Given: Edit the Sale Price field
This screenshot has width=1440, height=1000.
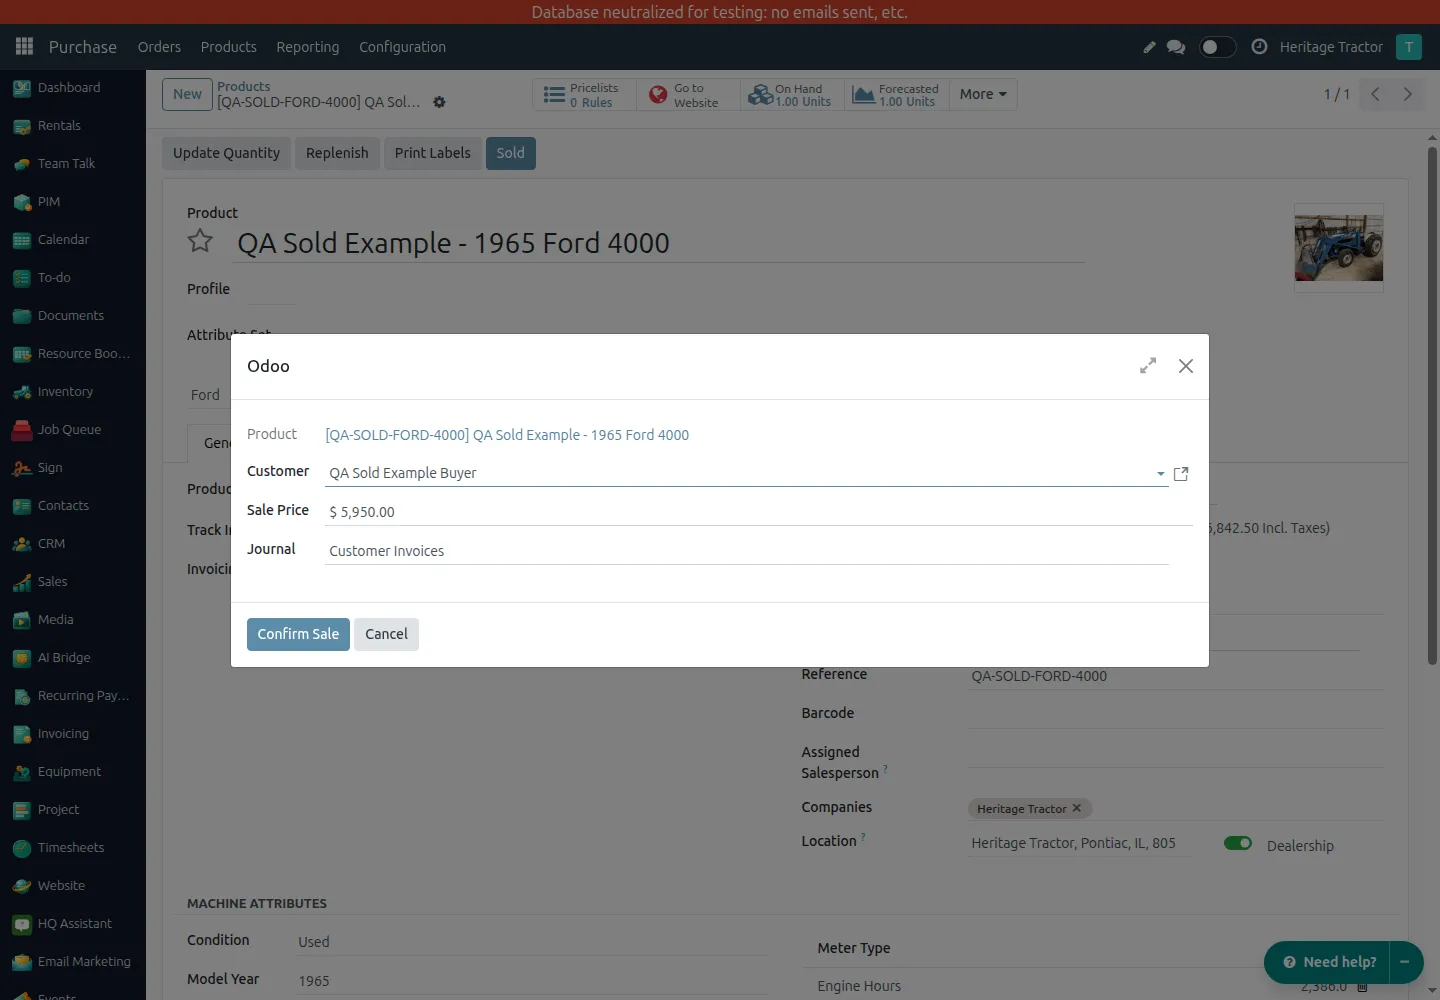Looking at the screenshot, I should click(x=758, y=512).
